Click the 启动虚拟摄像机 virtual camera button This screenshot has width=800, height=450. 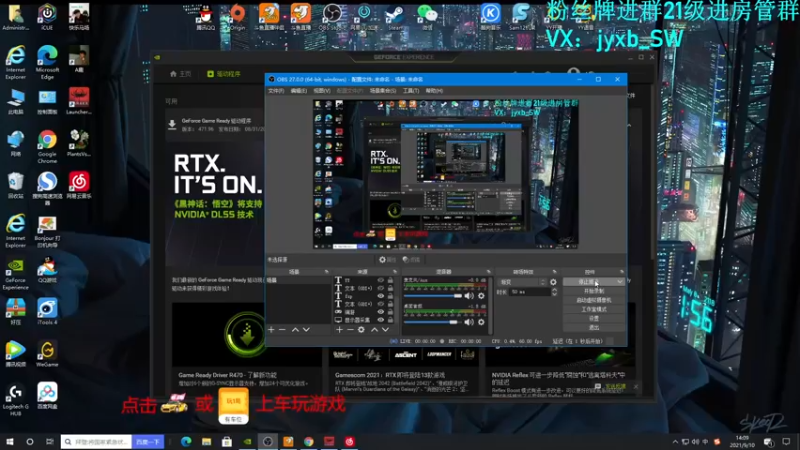[x=594, y=300]
